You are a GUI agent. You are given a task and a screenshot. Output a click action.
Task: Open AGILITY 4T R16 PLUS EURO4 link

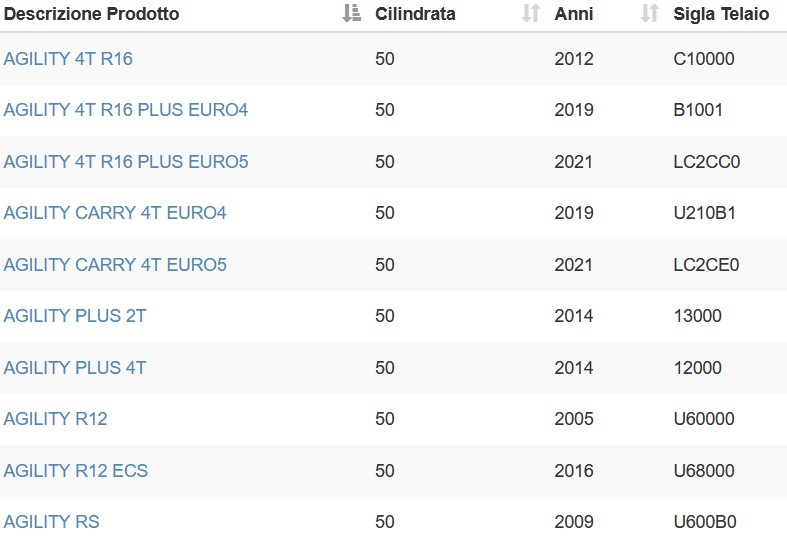pyautogui.click(x=126, y=110)
